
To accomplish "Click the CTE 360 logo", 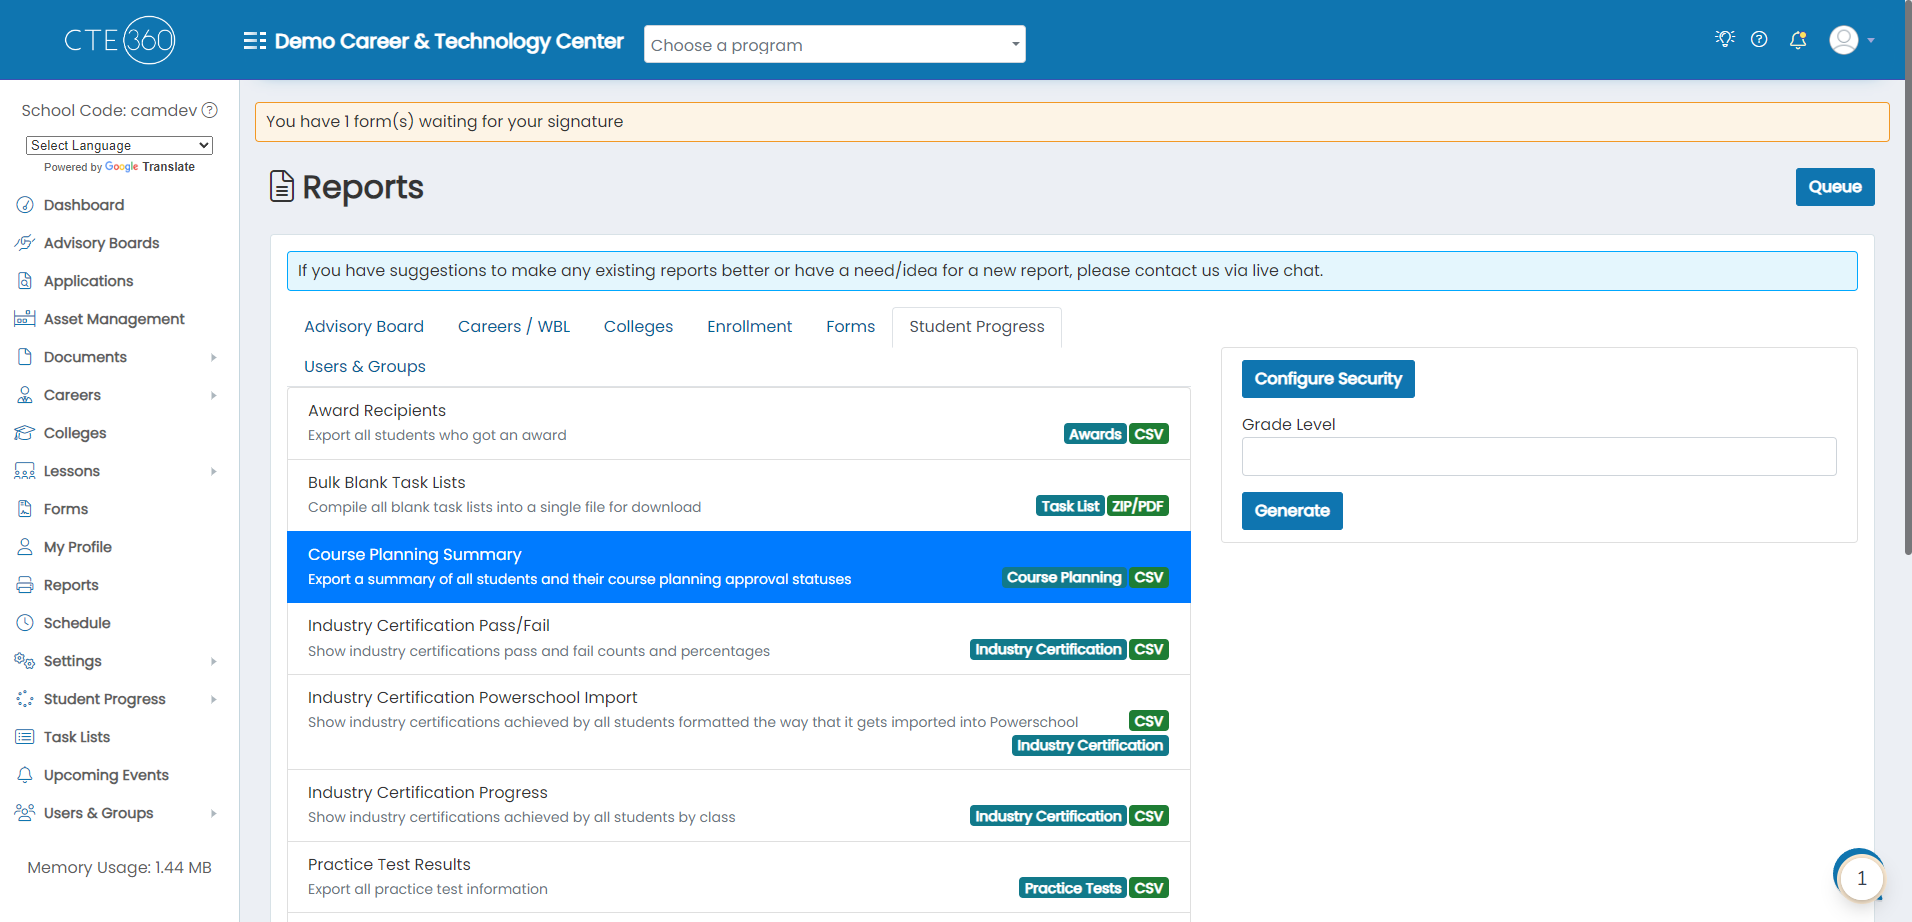I will (x=120, y=40).
